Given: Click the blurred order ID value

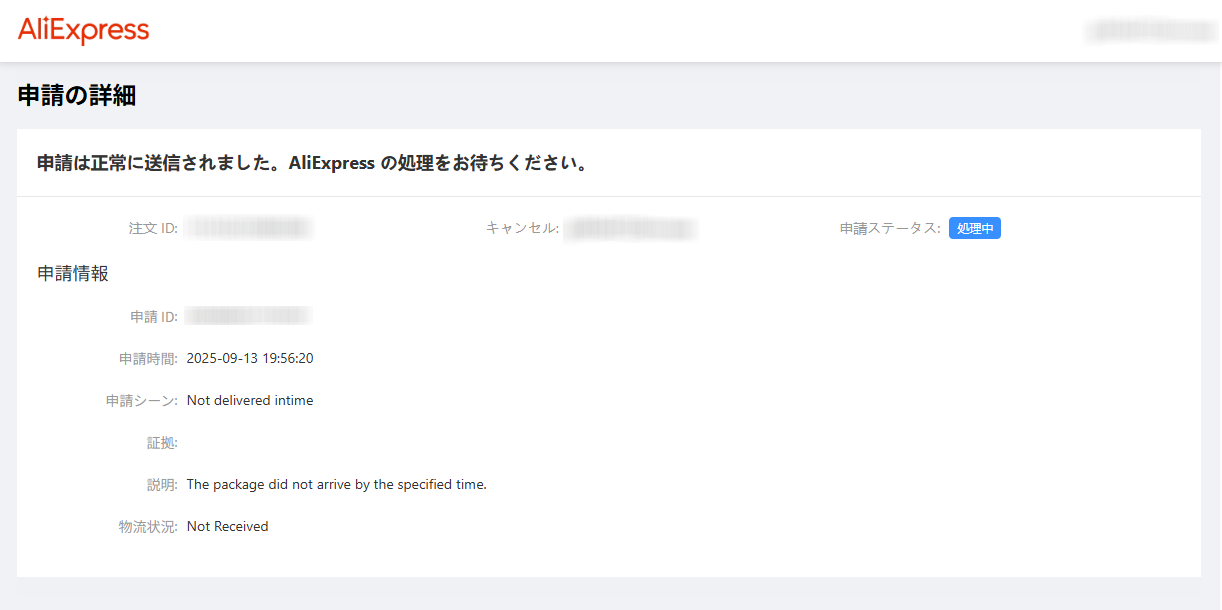Looking at the screenshot, I should [x=249, y=228].
